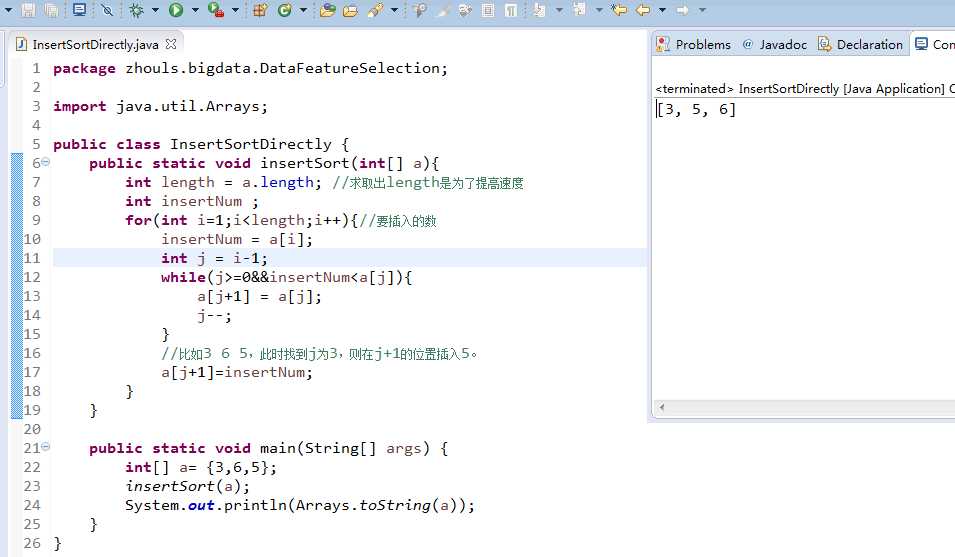Open the Previous Annotation dropdown arrow

tap(599, 10)
